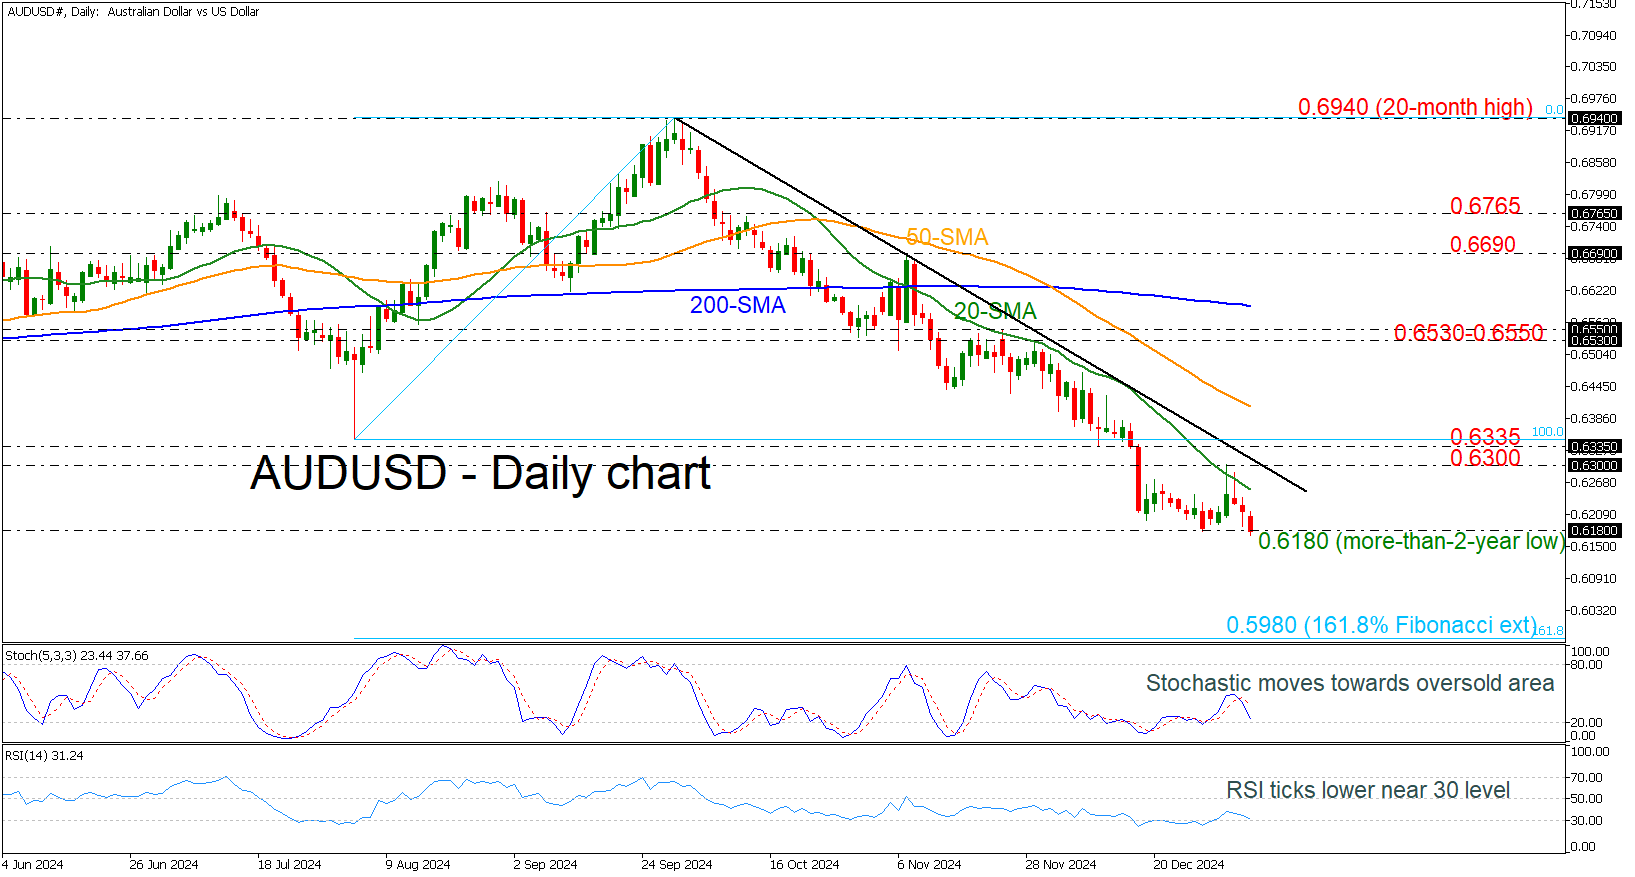Click the 100.0 Fibonacci level marker

(1548, 432)
